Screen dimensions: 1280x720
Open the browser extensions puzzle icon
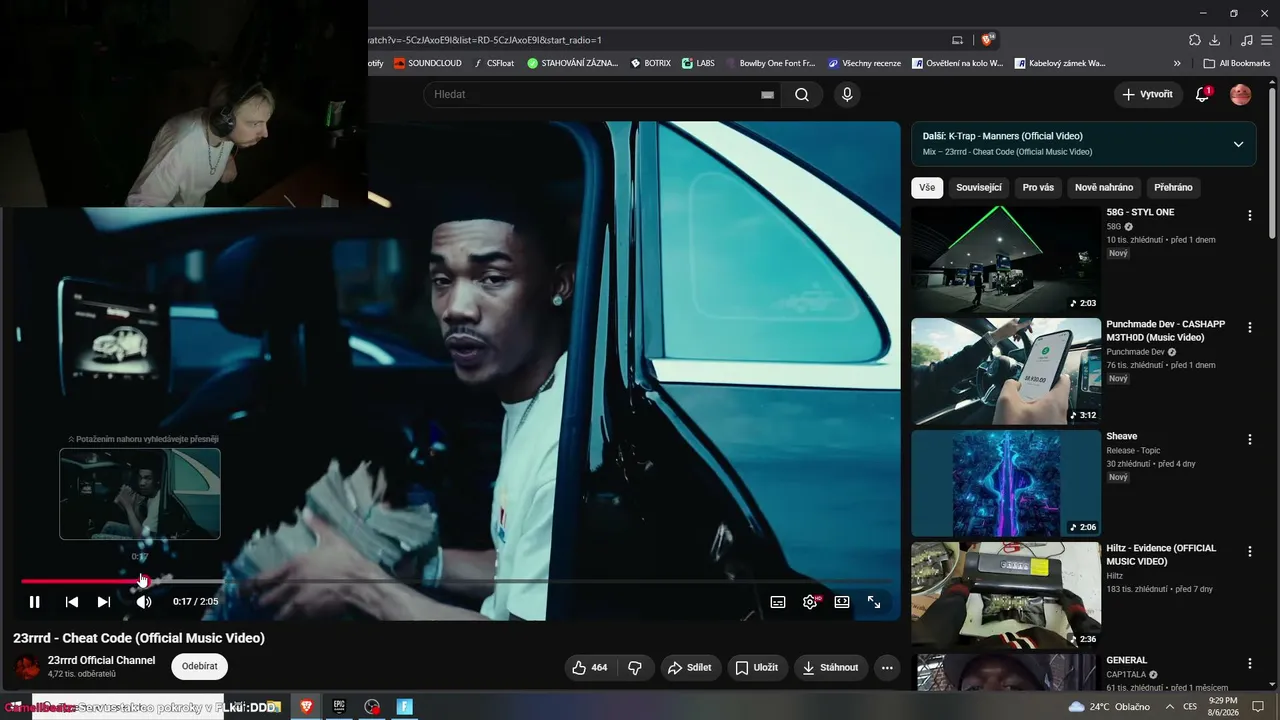tap(1194, 40)
